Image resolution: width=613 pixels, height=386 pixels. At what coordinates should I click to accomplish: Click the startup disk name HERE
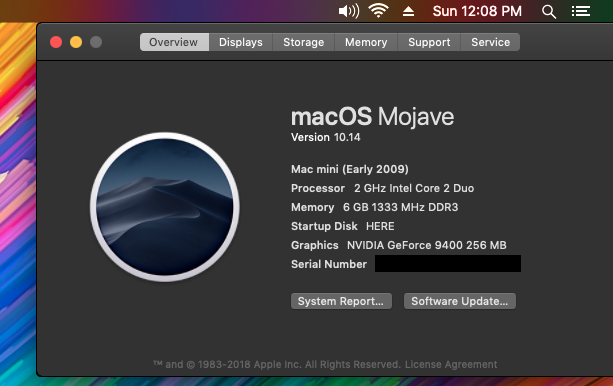point(380,226)
